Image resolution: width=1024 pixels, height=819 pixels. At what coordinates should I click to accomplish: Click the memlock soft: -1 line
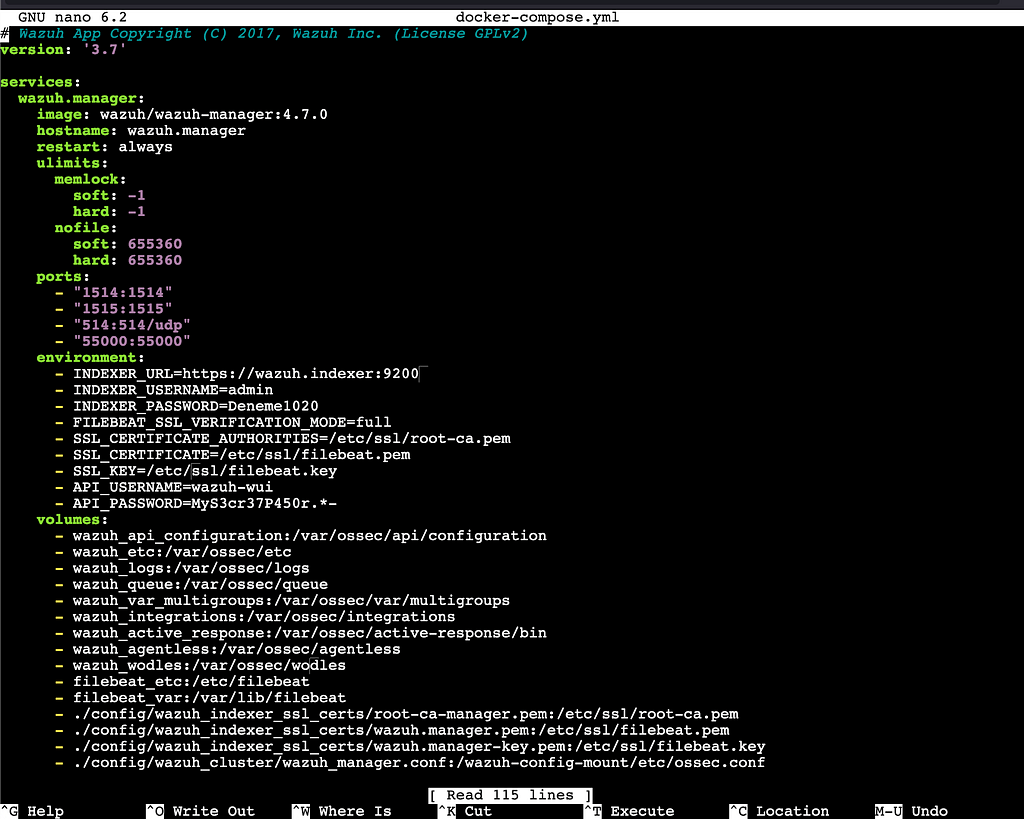coord(108,195)
